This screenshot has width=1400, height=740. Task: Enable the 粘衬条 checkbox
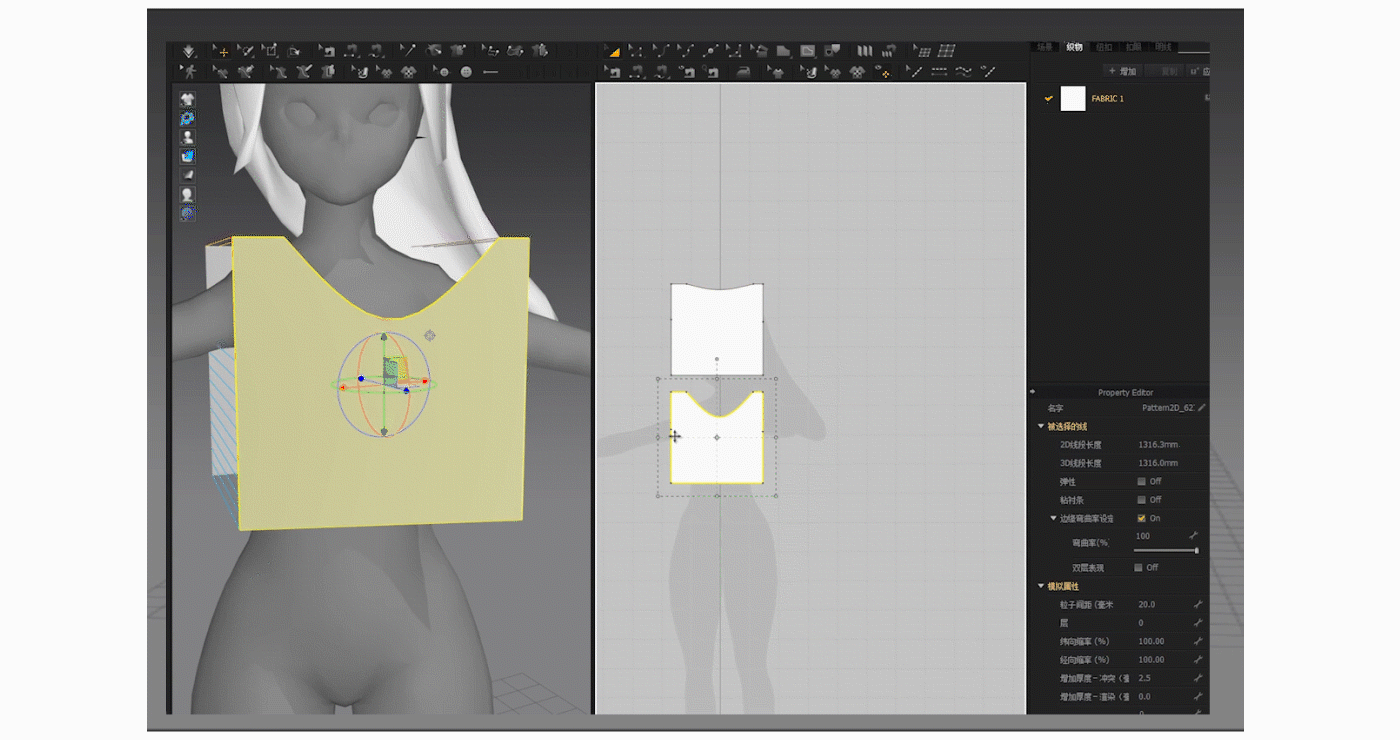[1141, 500]
